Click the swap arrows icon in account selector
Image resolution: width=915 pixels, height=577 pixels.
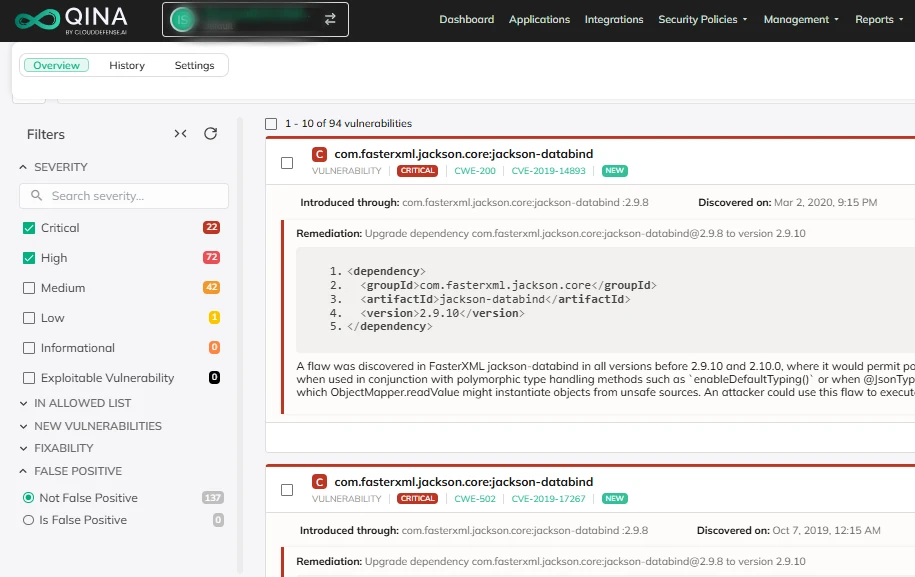[329, 19]
